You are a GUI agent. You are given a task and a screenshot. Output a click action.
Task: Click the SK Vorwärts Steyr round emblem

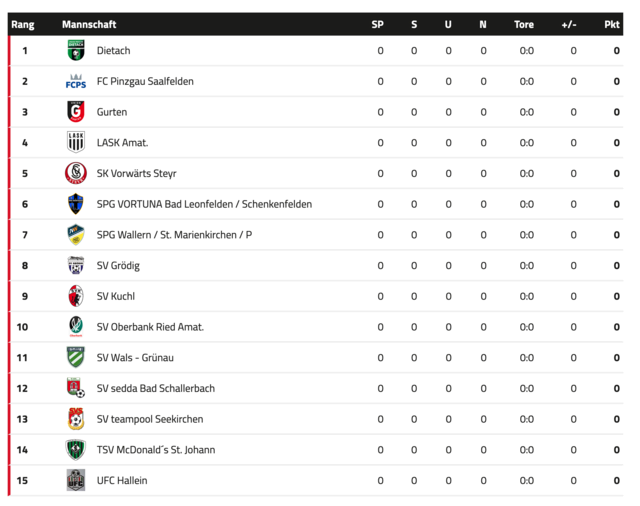(x=76, y=173)
